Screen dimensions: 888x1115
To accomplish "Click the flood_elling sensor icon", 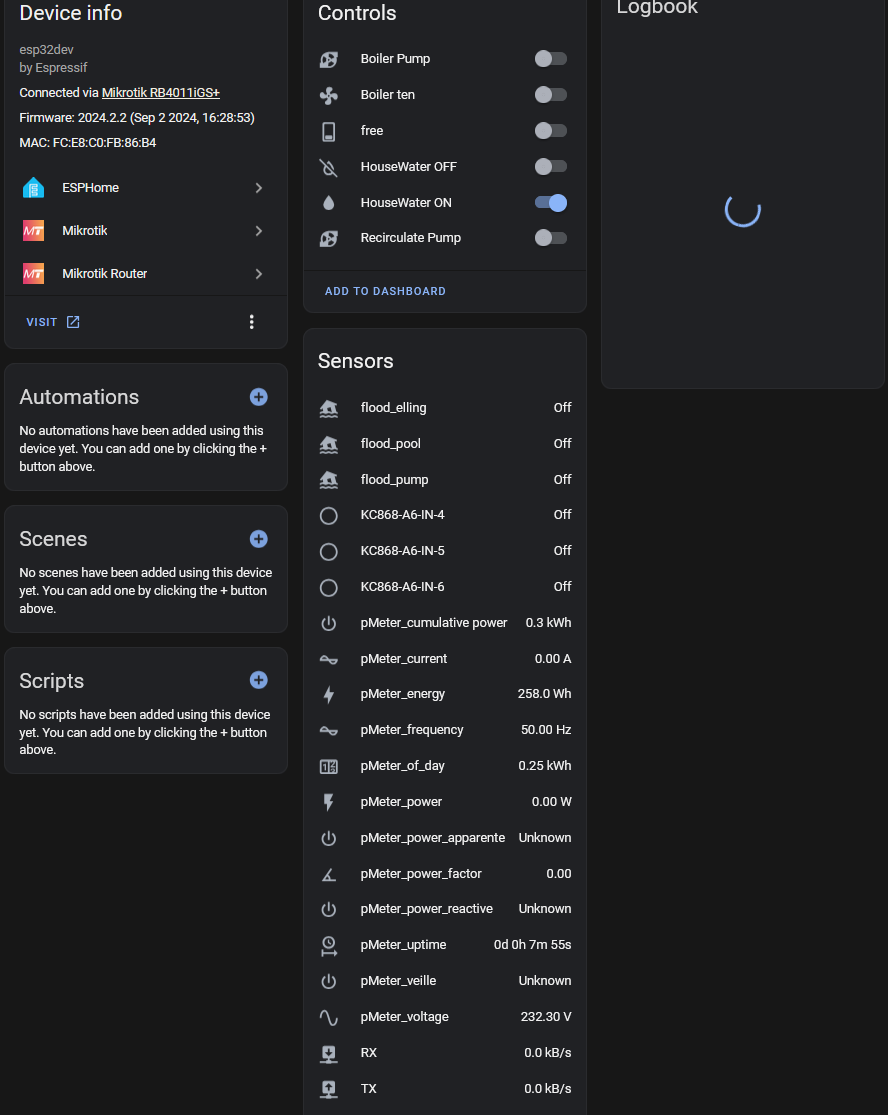I will tap(328, 408).
